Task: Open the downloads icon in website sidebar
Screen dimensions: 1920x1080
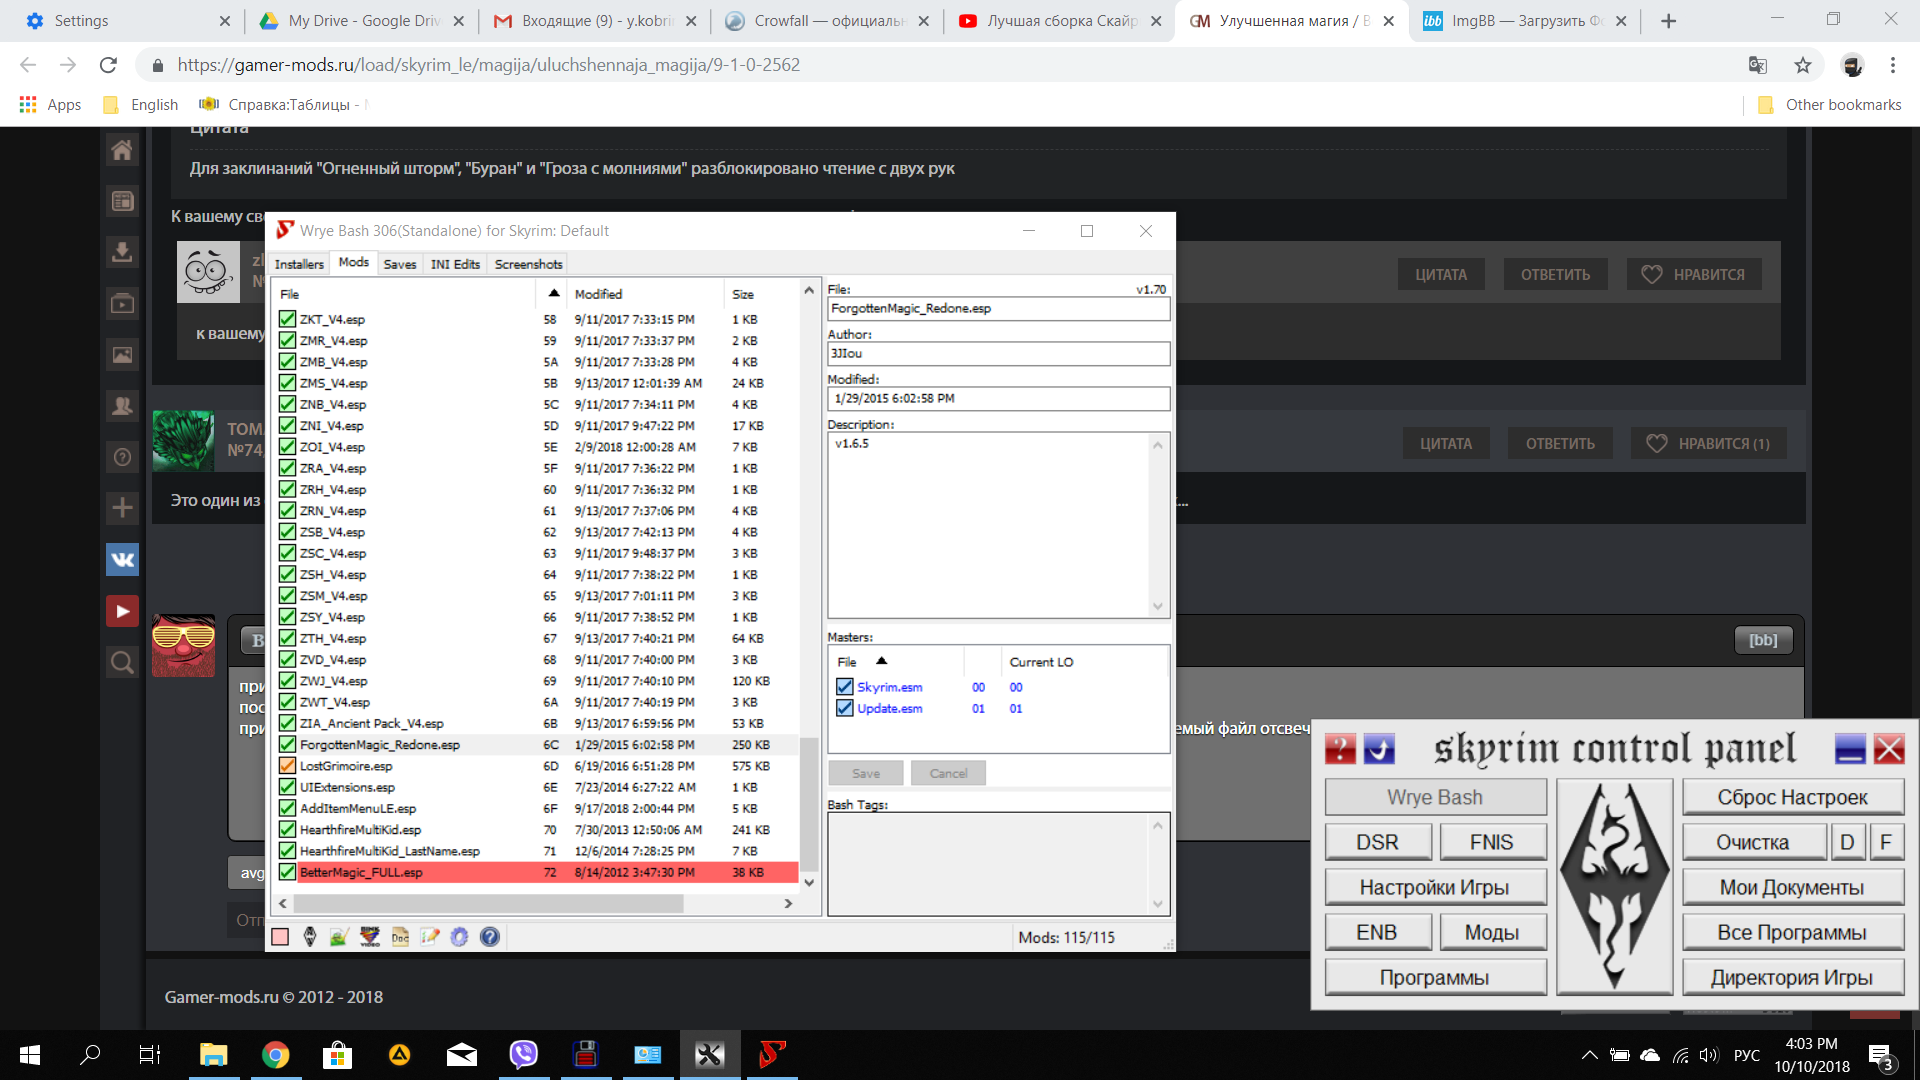Action: coord(122,252)
